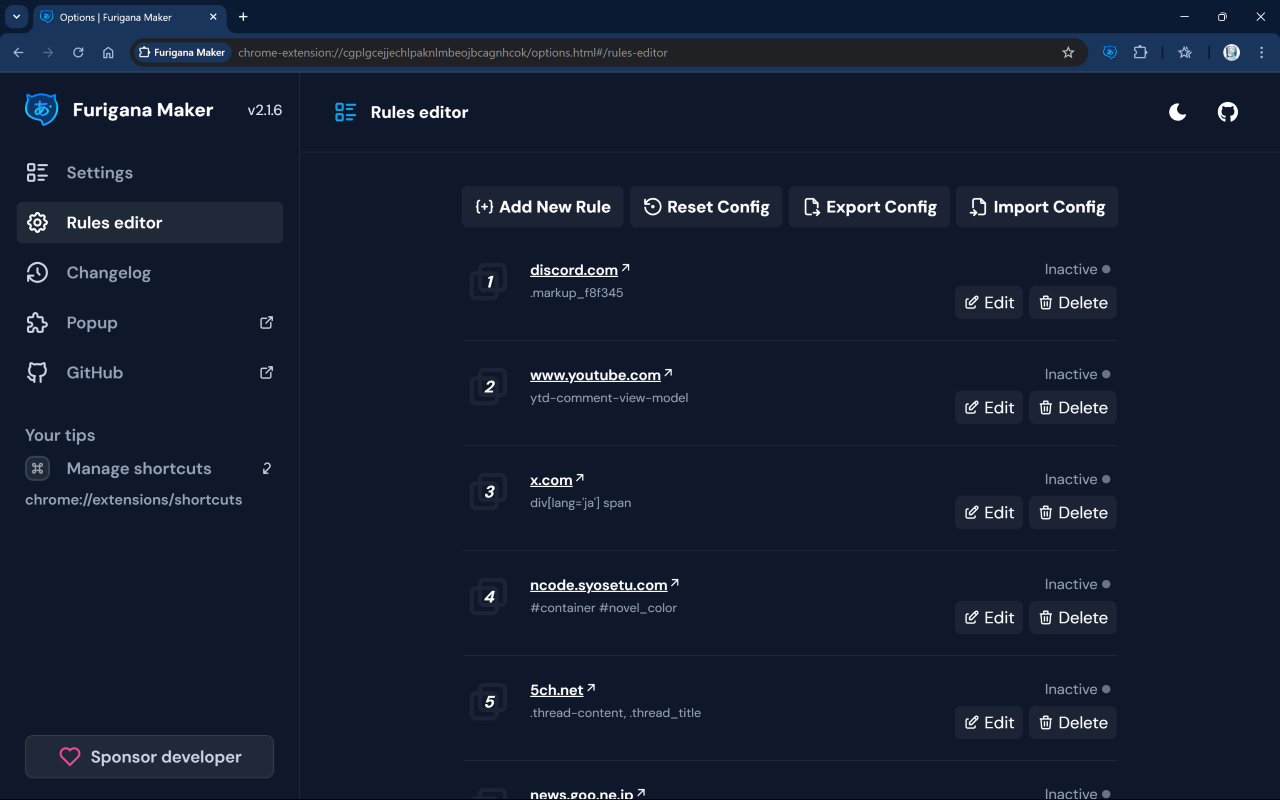Screen dimensions: 1280x800
Task: Open x.com rule link
Action: pyautogui.click(x=557, y=480)
